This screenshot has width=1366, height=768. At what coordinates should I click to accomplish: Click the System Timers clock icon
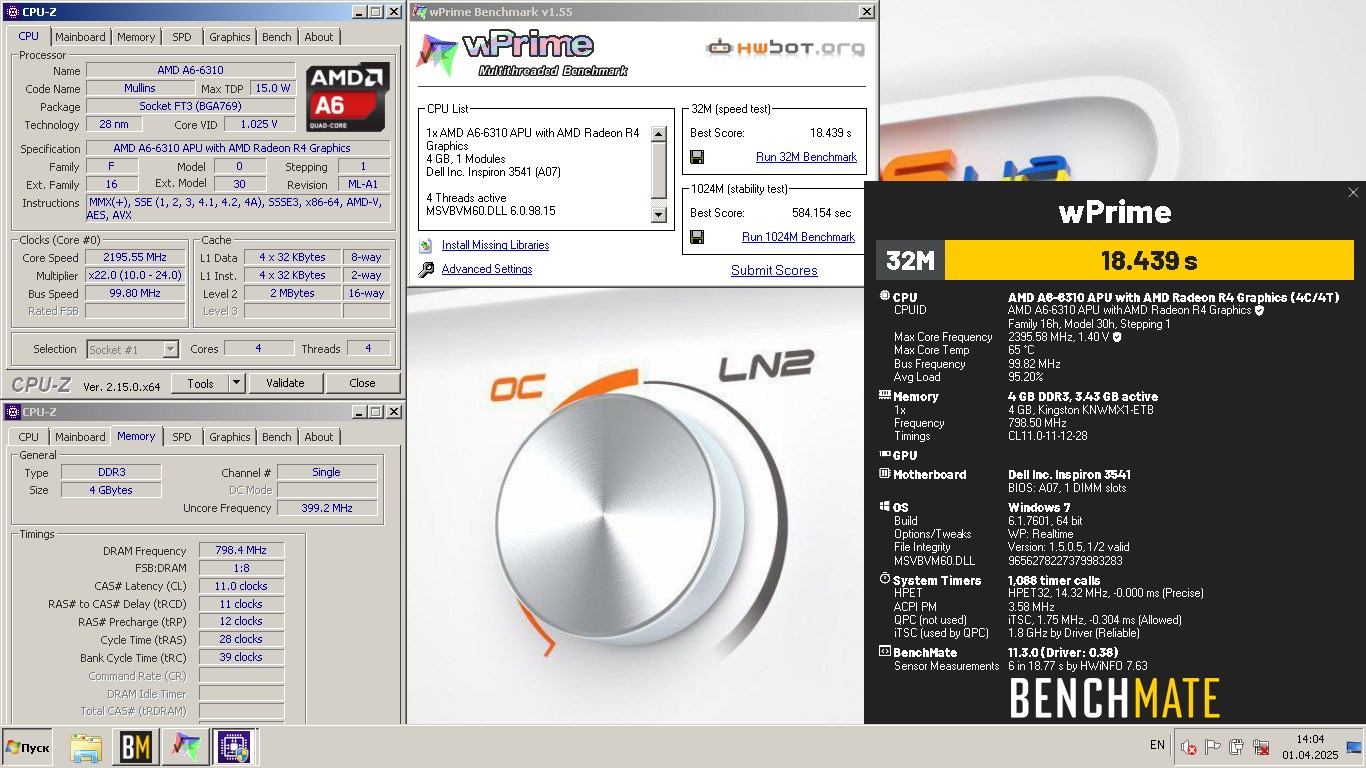click(x=884, y=580)
